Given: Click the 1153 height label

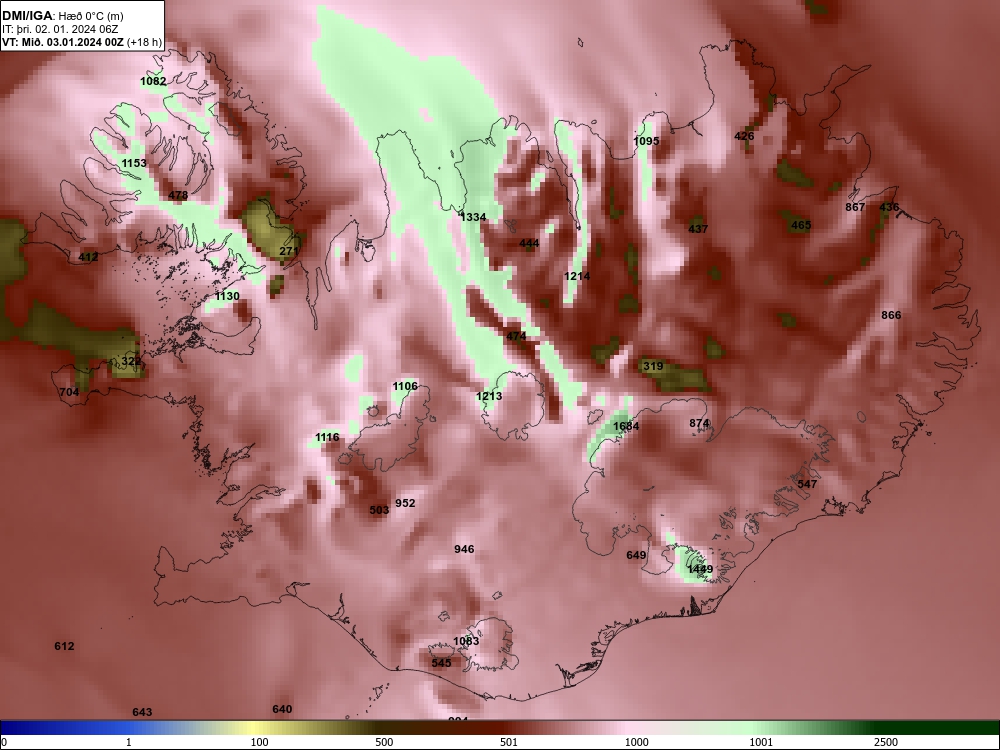Looking at the screenshot, I should 134,163.
